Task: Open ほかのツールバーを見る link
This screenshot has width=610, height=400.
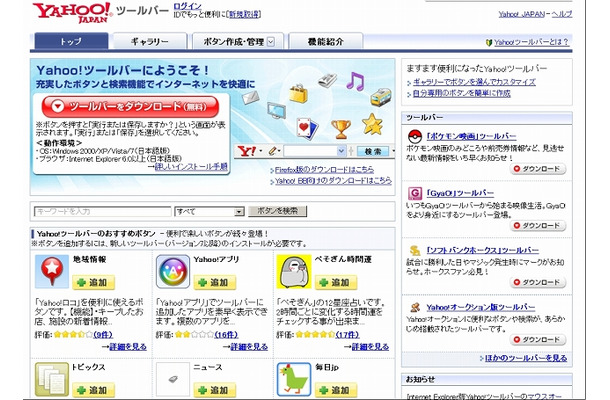Action: (x=526, y=358)
